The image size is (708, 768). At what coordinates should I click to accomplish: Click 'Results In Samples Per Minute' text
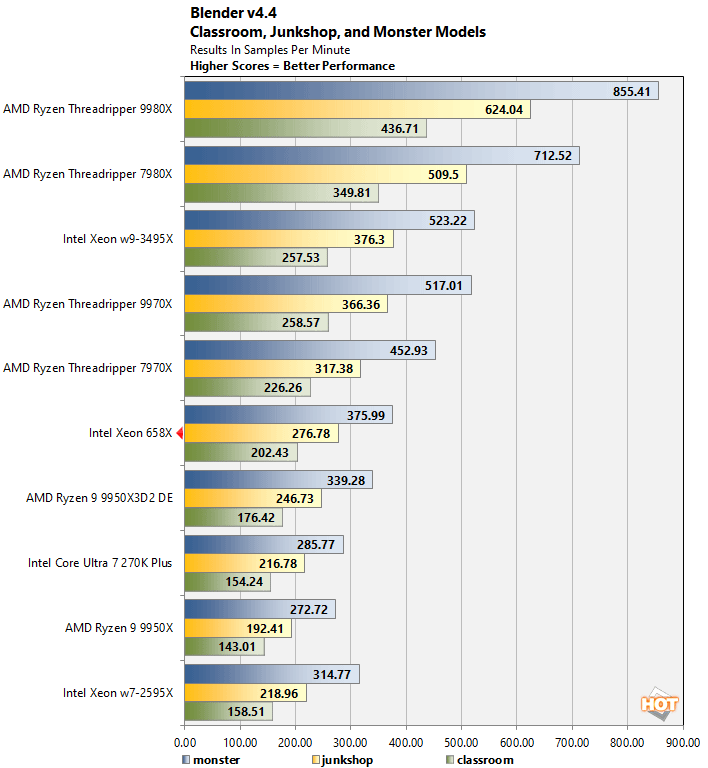click(270, 50)
